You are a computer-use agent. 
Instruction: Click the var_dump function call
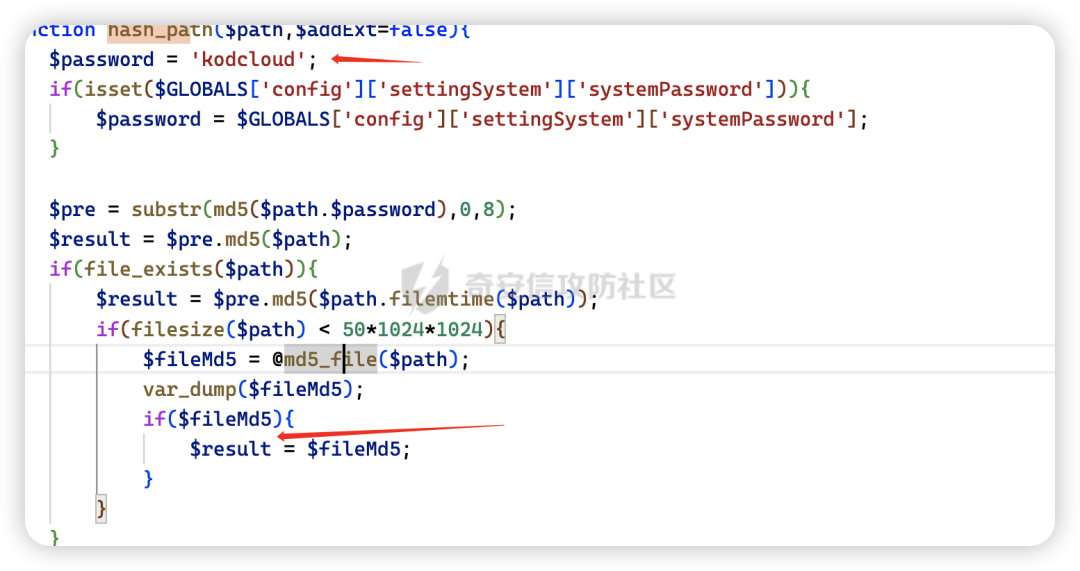pyautogui.click(x=190, y=389)
